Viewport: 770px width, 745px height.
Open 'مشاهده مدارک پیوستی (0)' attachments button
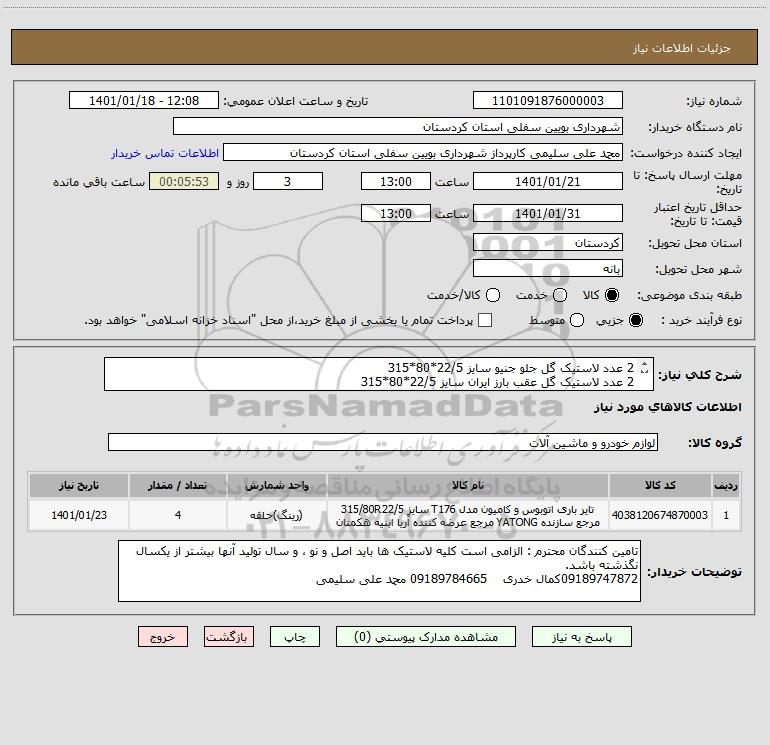point(425,636)
